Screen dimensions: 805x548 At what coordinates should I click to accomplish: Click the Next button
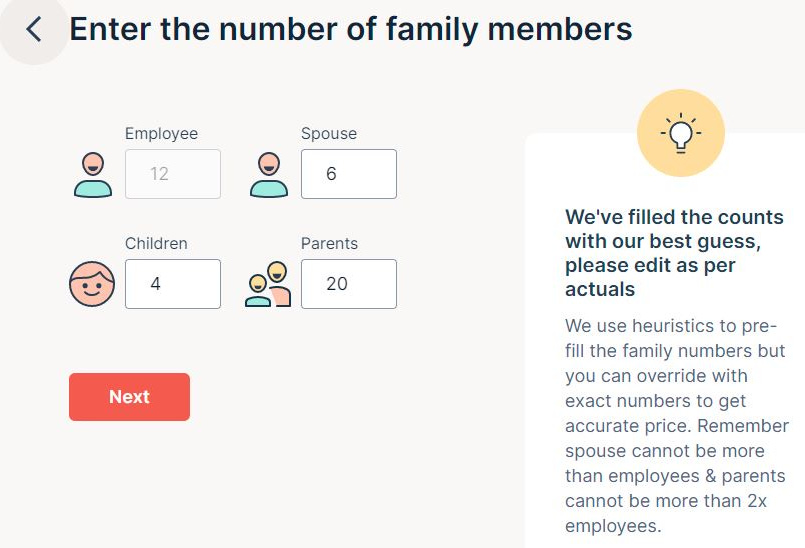[x=129, y=397]
